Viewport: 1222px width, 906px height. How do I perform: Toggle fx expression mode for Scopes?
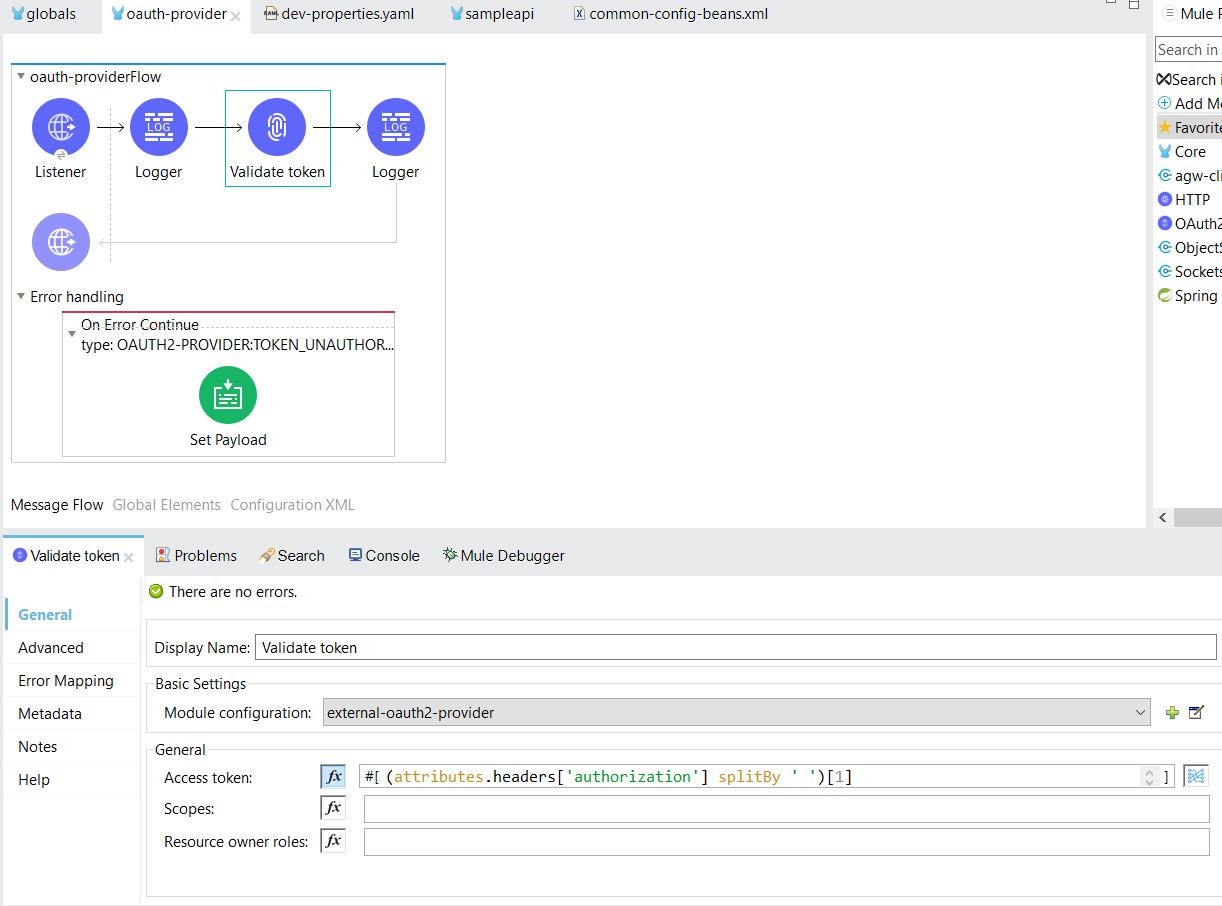coord(333,808)
